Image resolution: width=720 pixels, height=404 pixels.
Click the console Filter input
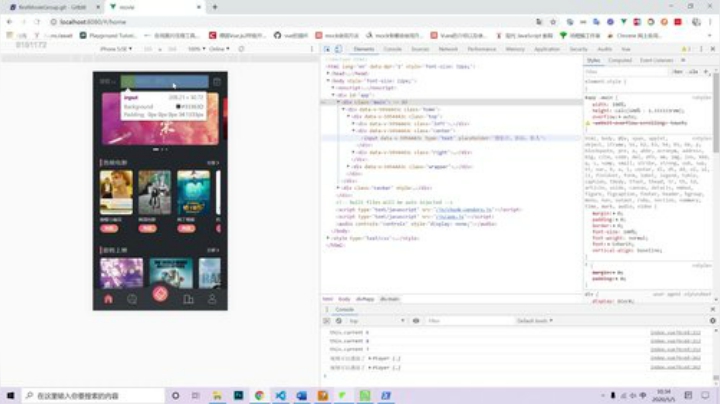pos(468,321)
